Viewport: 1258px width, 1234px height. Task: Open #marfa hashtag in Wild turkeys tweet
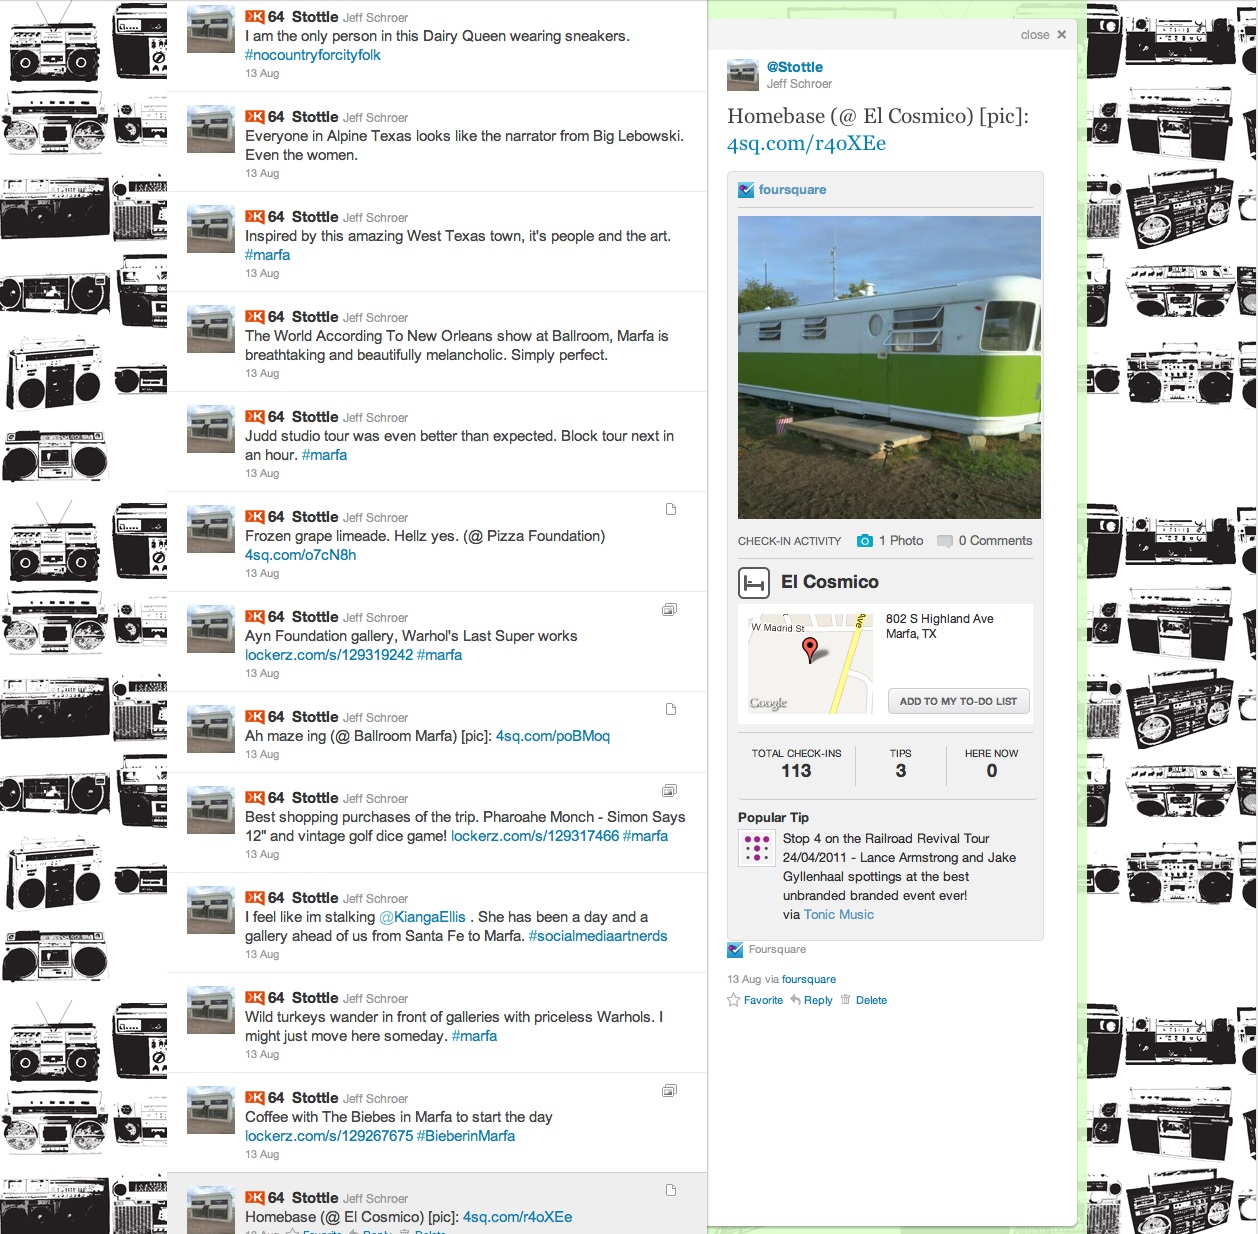coord(474,1036)
